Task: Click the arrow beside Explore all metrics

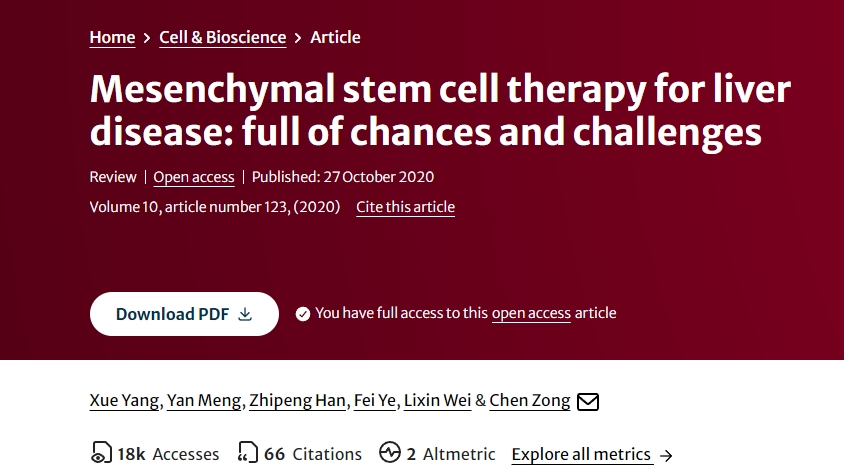Action: (667, 455)
